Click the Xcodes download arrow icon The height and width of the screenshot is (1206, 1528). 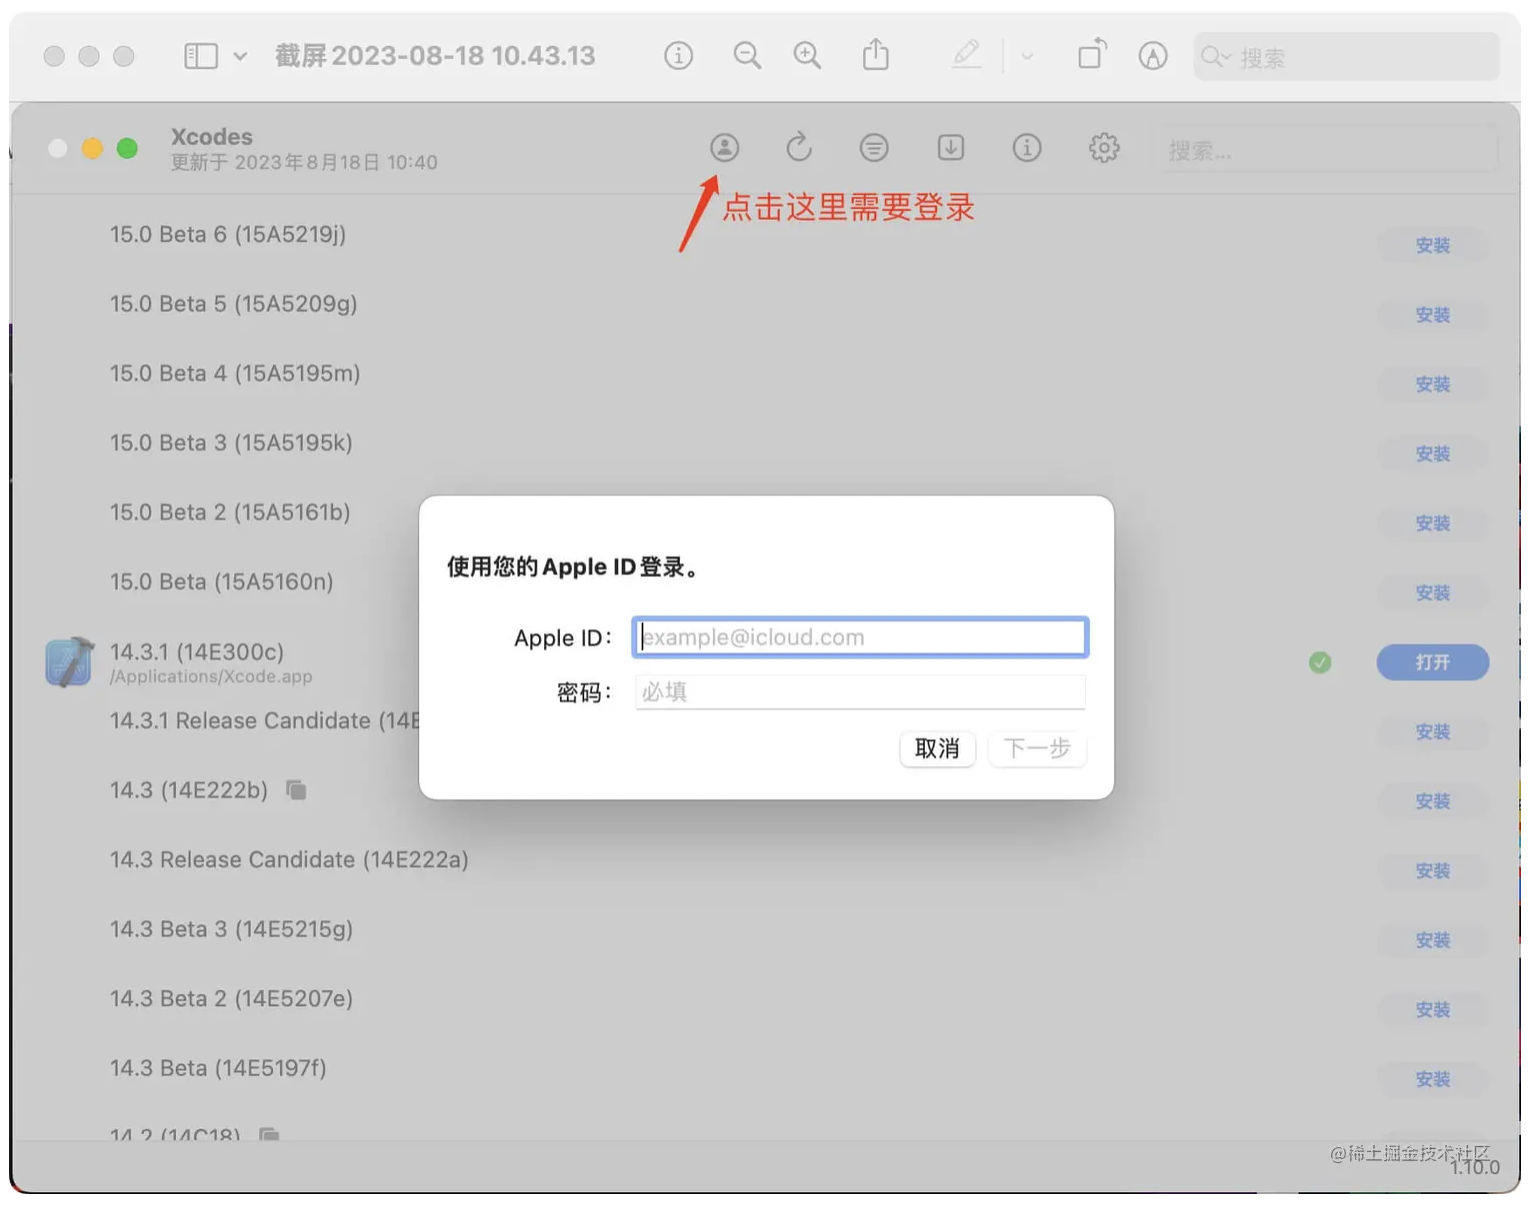[x=950, y=148]
